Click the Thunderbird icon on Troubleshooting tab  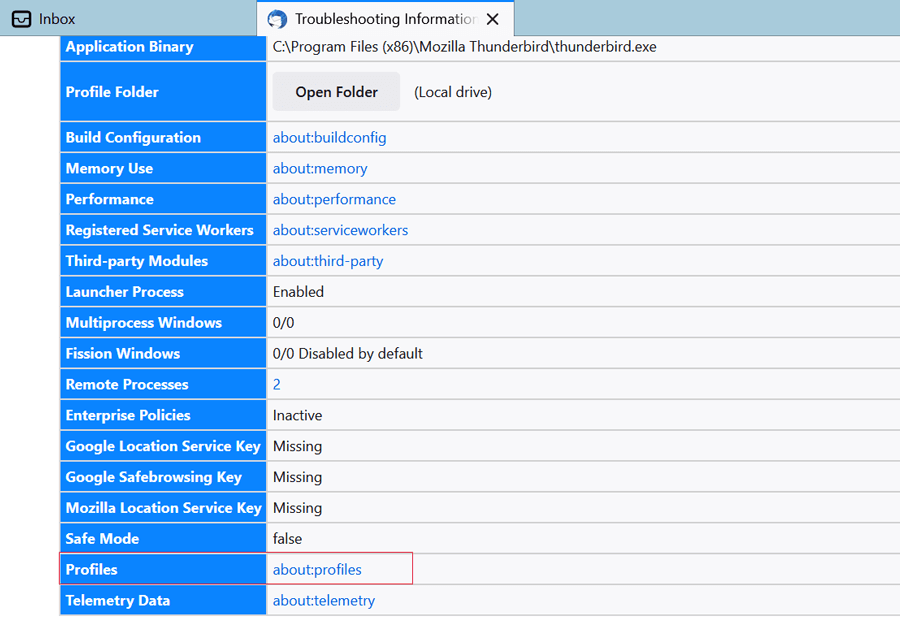pyautogui.click(x=277, y=19)
